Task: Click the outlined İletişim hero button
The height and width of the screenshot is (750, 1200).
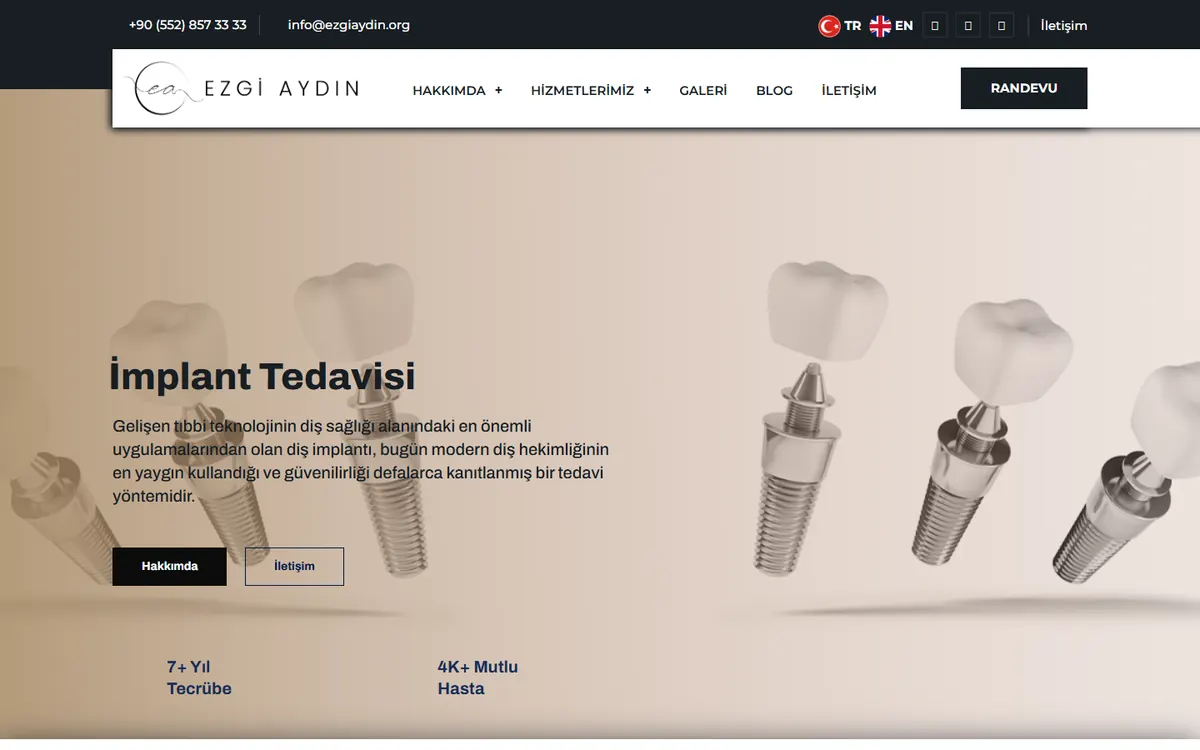Action: pos(294,566)
